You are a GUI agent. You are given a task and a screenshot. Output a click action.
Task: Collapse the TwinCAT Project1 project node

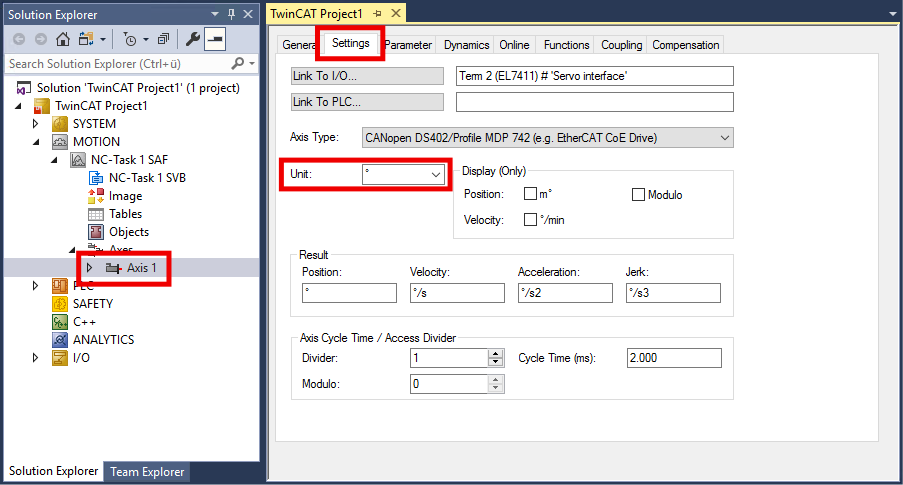18,106
